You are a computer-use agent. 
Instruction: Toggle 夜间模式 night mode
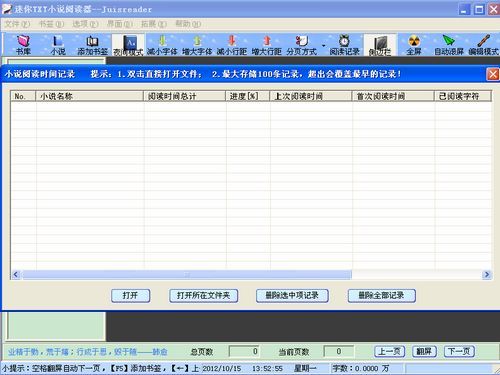tap(128, 45)
